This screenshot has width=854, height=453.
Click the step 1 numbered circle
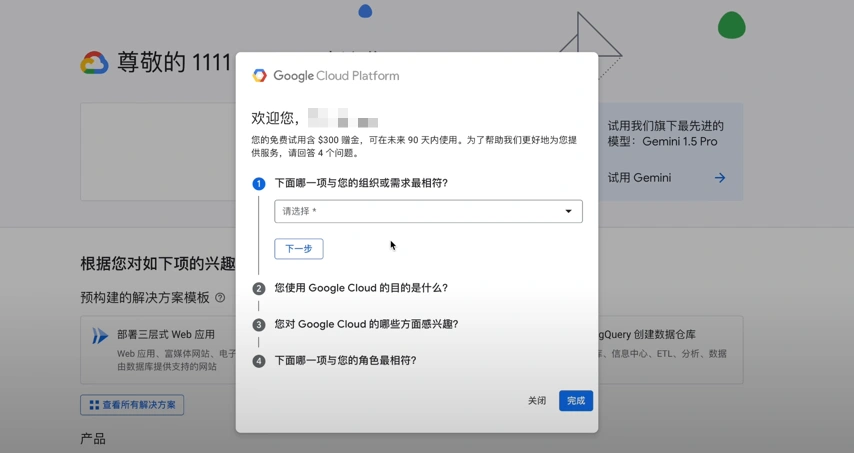tap(259, 184)
